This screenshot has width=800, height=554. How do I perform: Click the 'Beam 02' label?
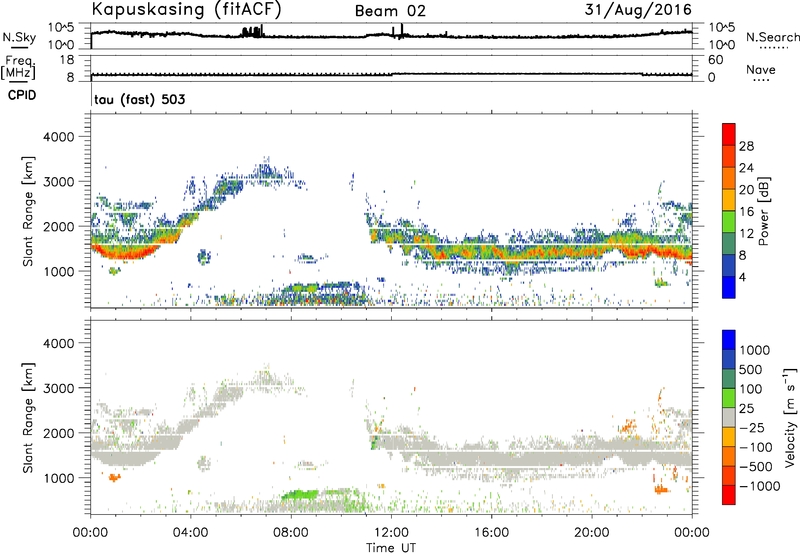point(390,11)
